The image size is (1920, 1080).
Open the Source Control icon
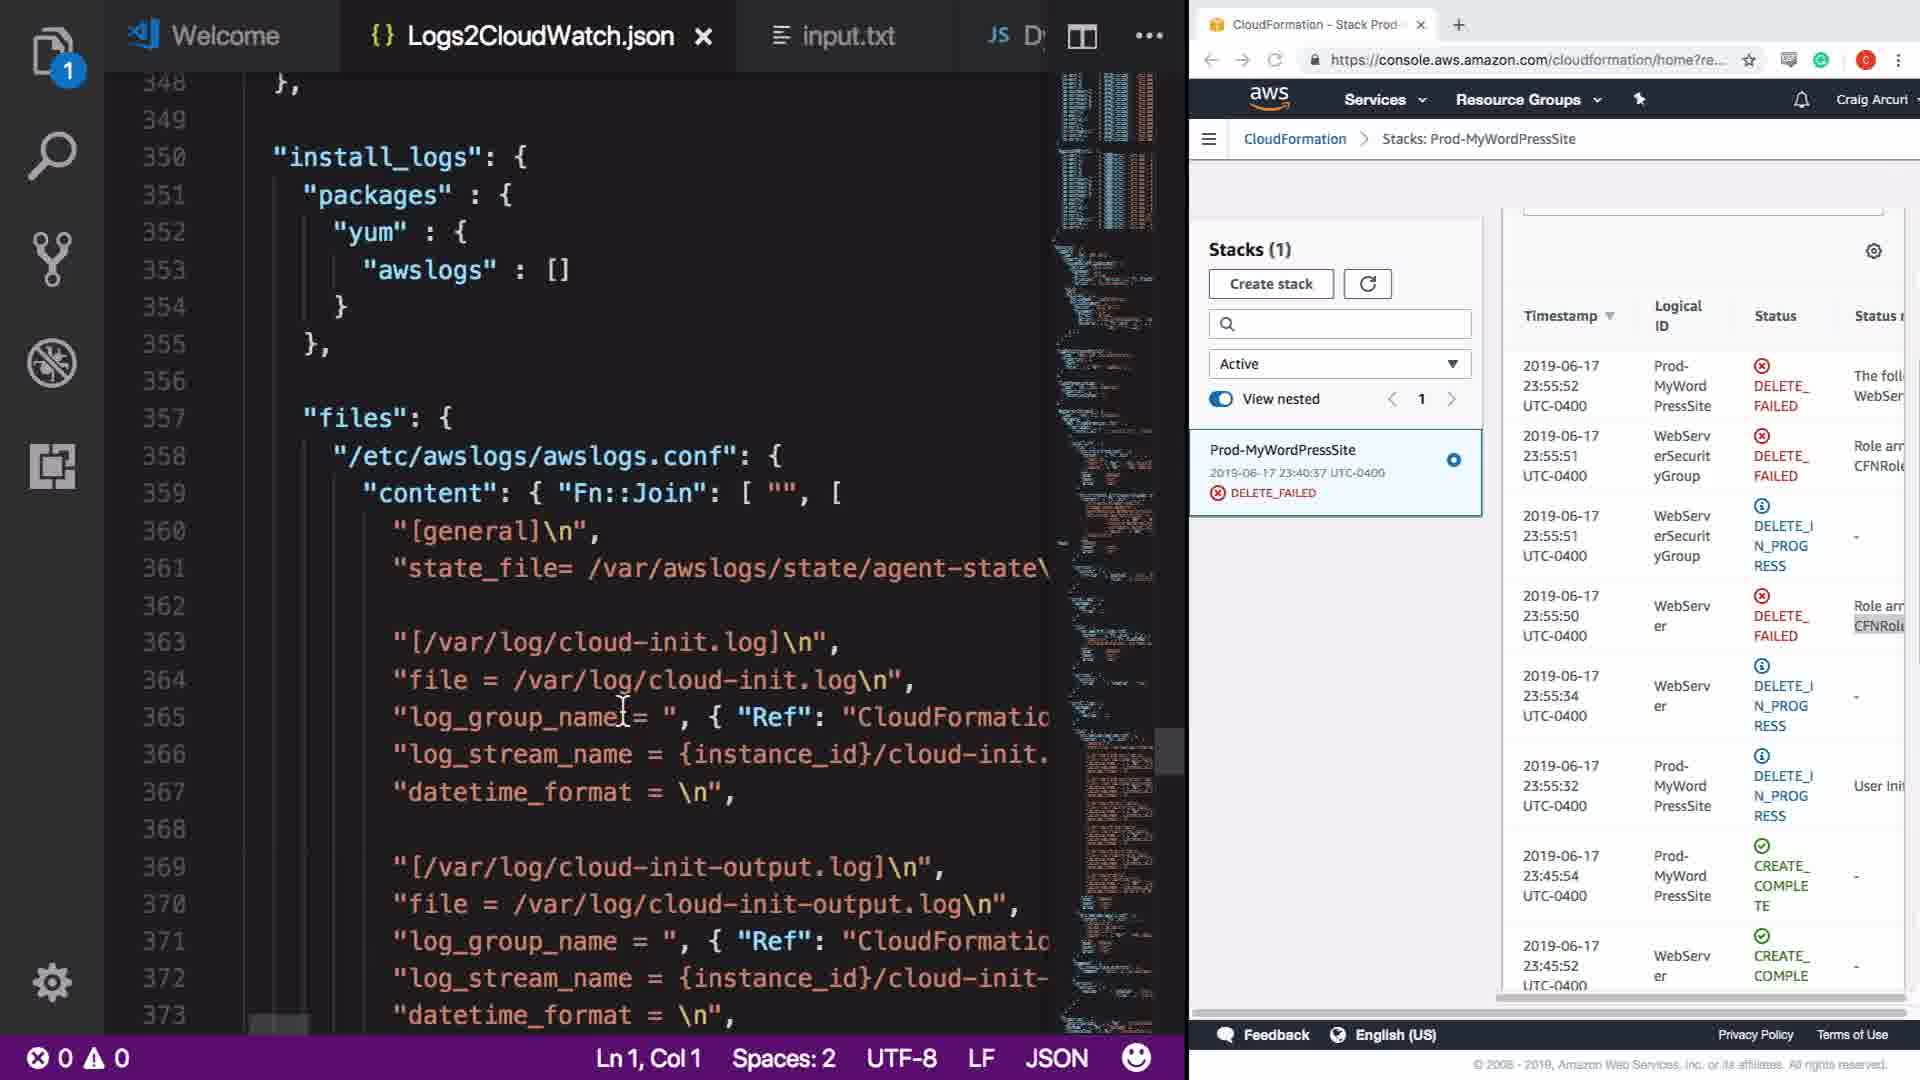coord(52,259)
